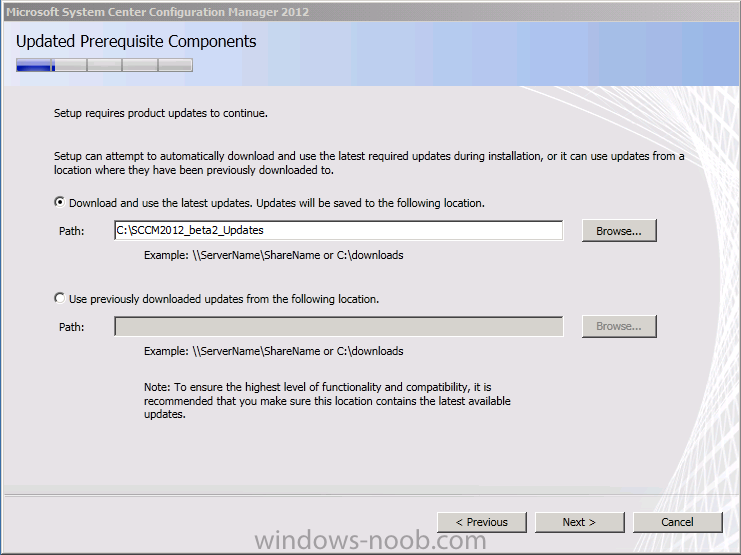
Task: Click the text 'Setup requires product updates to continue.'
Action: pos(161,113)
